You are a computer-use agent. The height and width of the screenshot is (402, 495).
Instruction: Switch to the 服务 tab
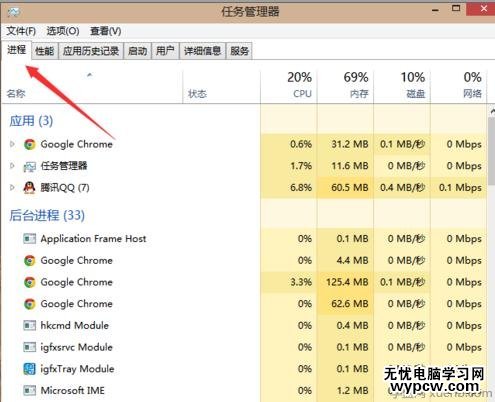(x=239, y=51)
